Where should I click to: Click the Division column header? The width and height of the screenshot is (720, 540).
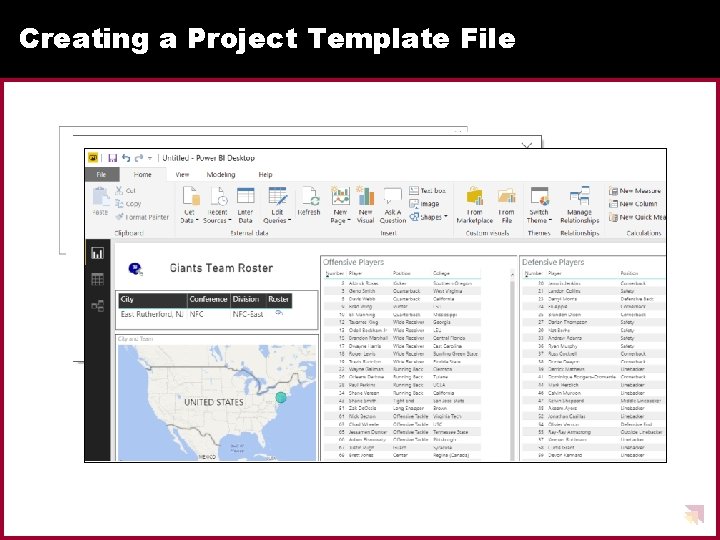(248, 299)
